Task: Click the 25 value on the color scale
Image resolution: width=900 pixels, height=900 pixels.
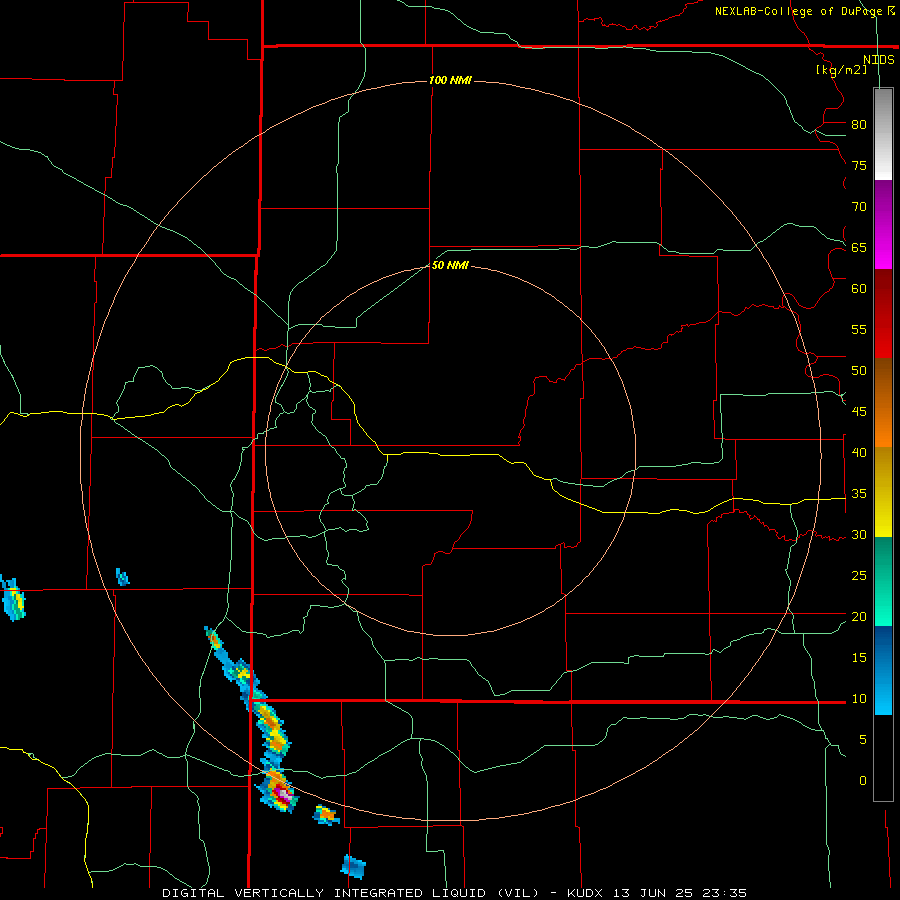Action: click(x=859, y=576)
